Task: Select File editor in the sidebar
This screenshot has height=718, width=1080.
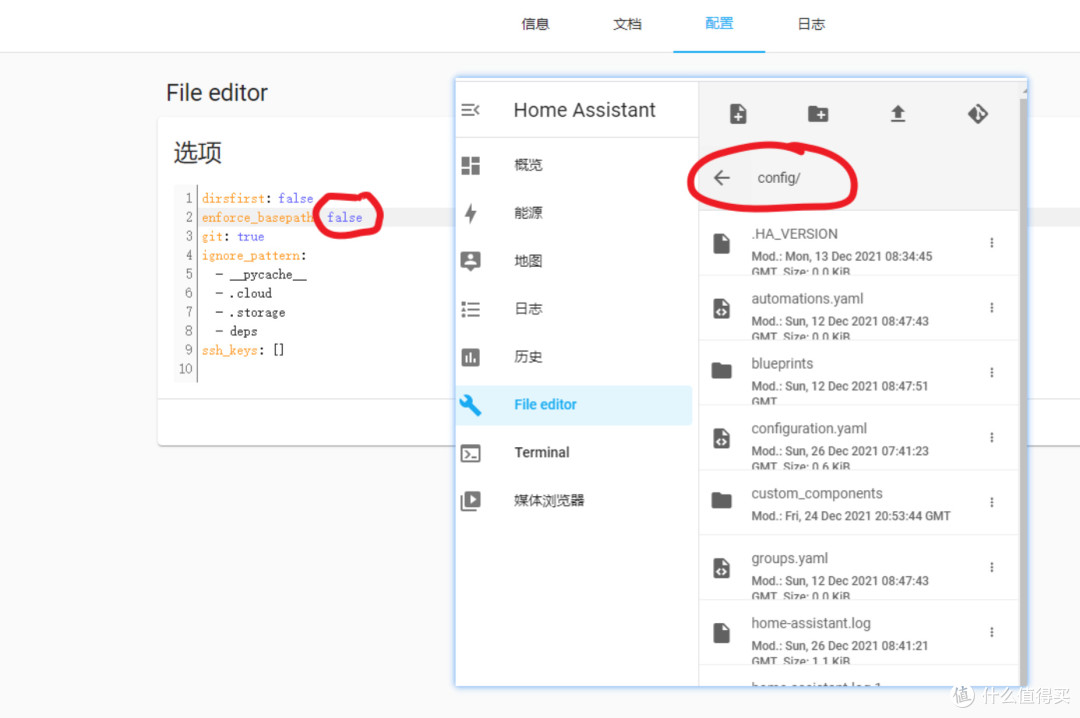Action: [574, 404]
